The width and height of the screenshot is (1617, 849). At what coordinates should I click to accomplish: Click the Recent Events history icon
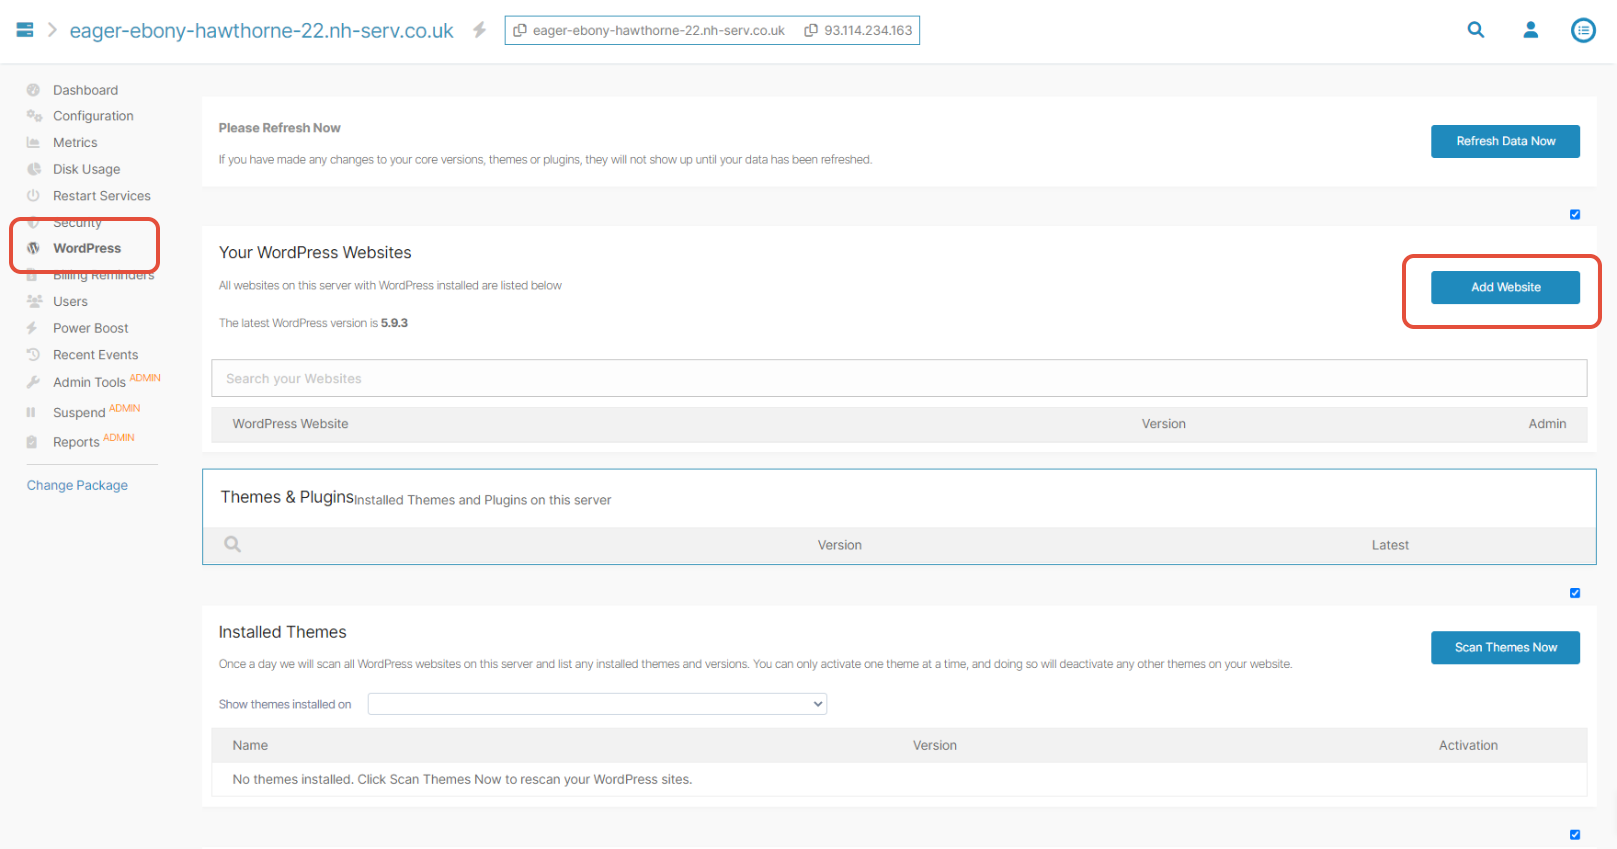tap(33, 355)
